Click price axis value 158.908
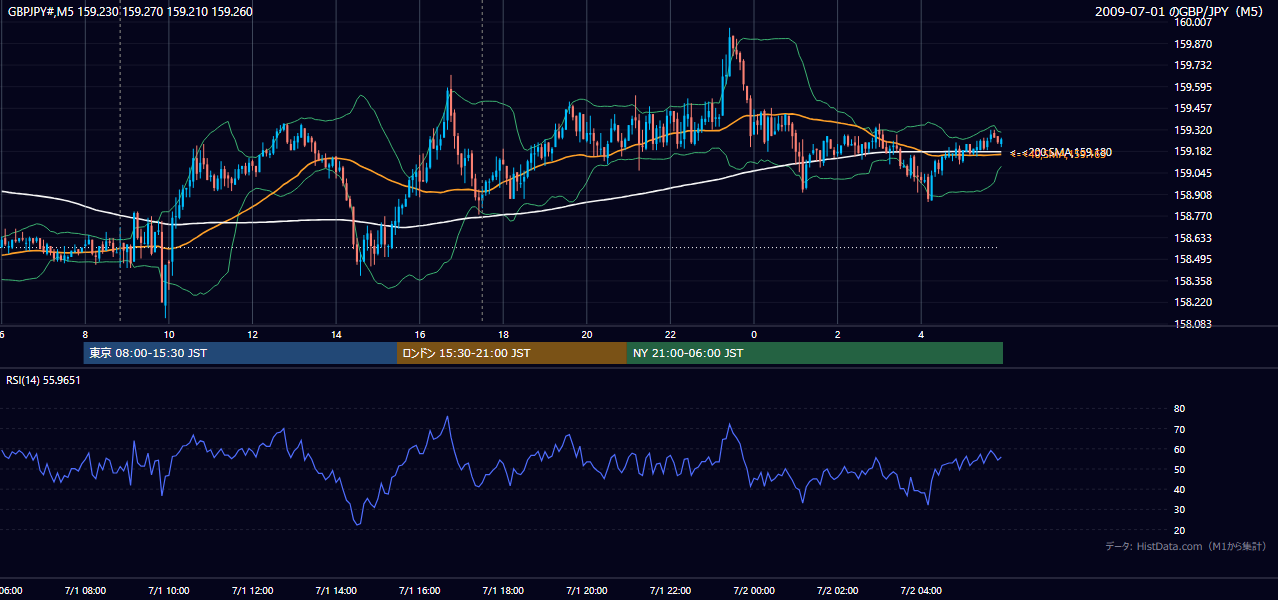Screen dimensions: 1278x600 tap(1193, 195)
